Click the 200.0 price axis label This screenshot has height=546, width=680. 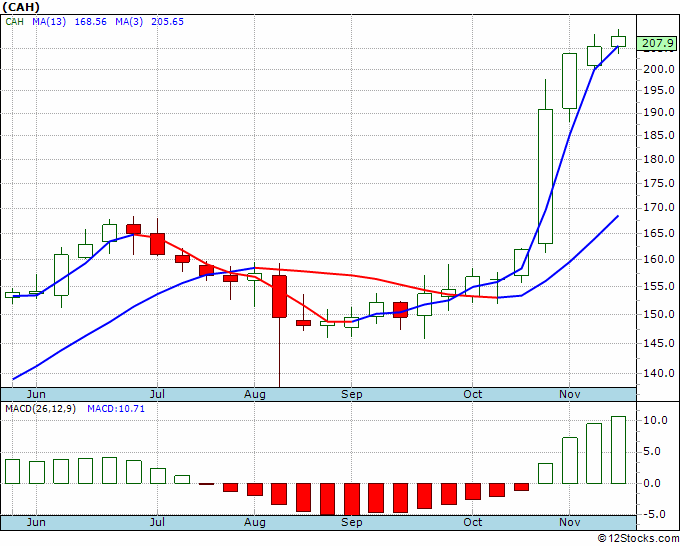click(x=658, y=69)
